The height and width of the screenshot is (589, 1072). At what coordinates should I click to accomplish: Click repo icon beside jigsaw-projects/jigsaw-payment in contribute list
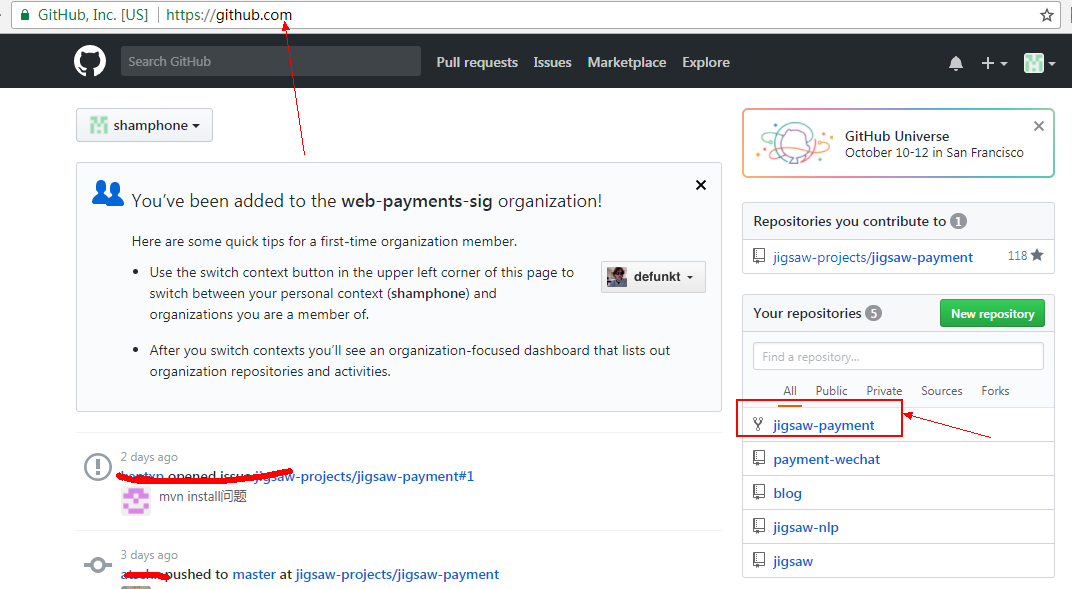click(759, 256)
